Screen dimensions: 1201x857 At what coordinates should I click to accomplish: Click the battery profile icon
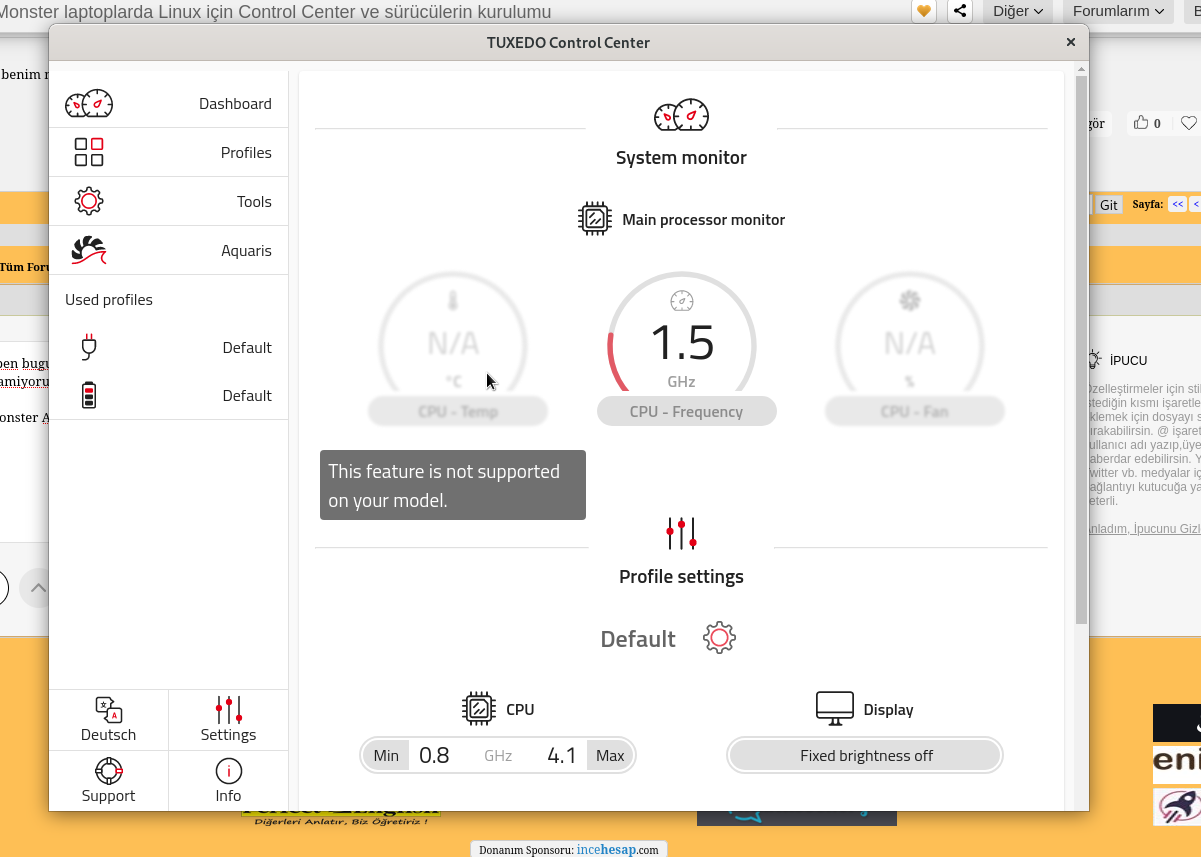tap(89, 395)
